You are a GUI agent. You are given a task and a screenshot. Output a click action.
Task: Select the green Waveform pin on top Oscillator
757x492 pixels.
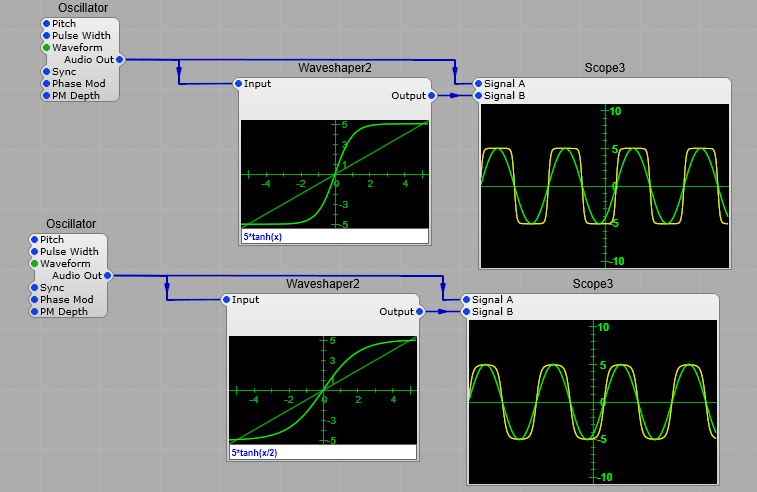46,48
